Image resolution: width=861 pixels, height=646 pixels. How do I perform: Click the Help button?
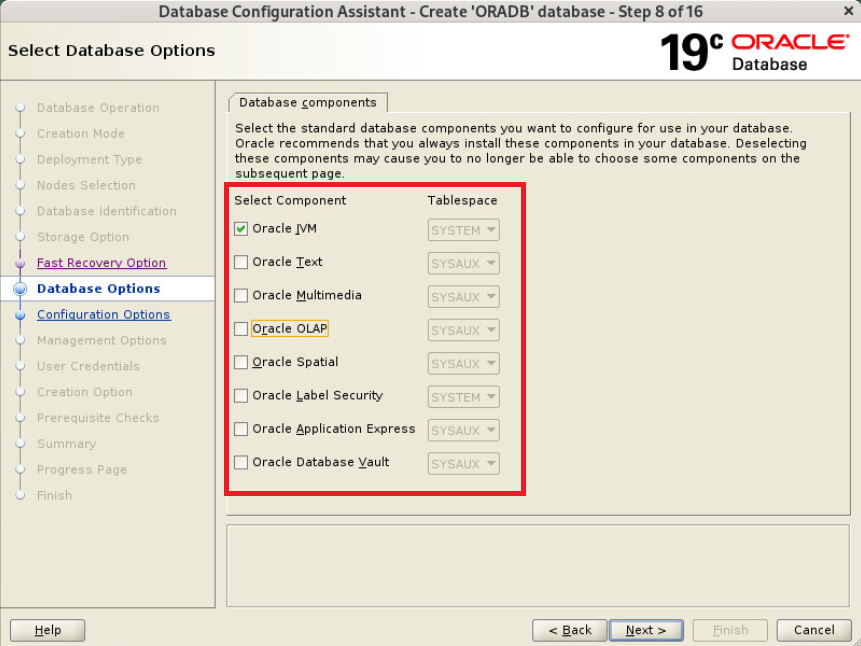click(48, 630)
